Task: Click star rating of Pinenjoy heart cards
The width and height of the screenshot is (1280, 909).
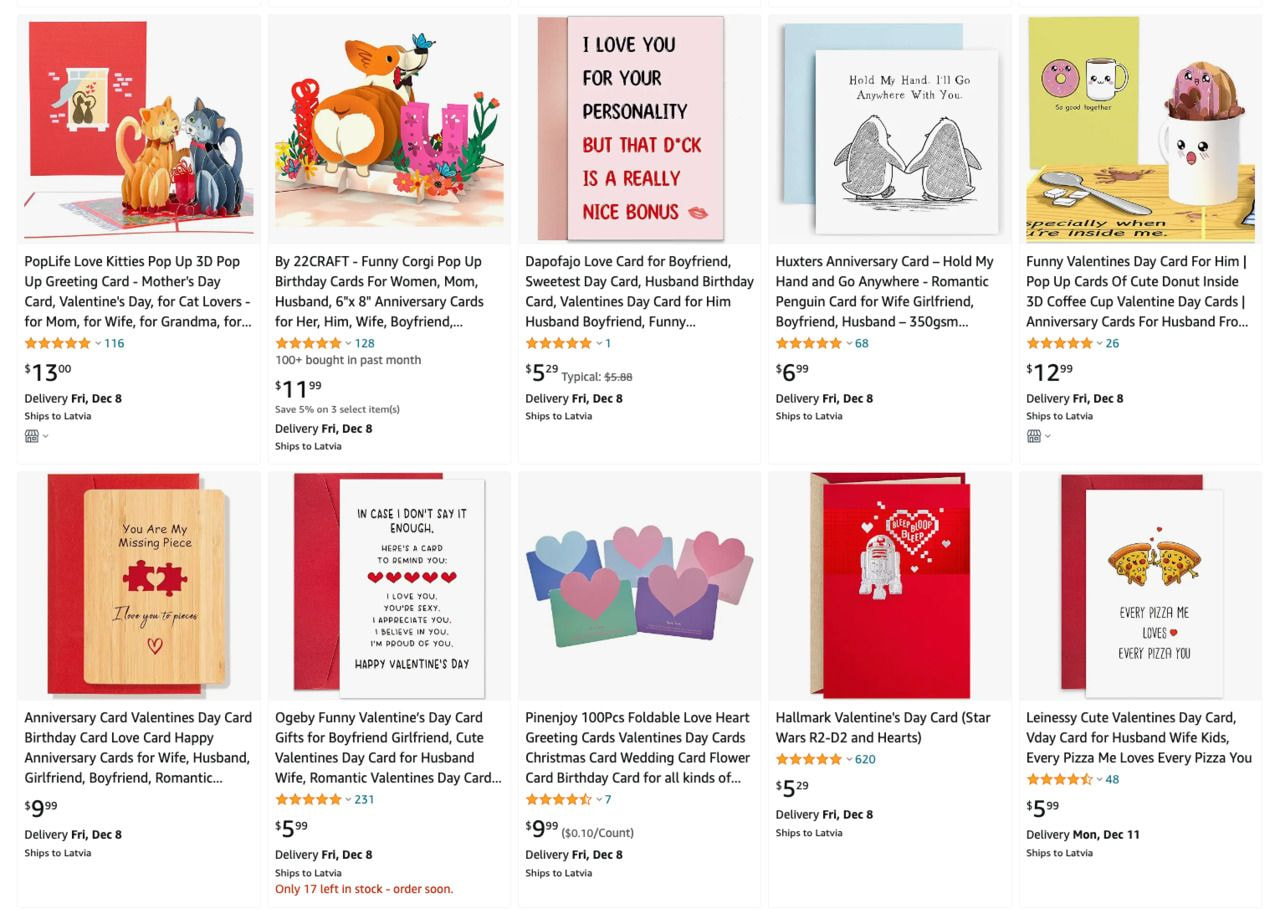Action: coord(559,799)
